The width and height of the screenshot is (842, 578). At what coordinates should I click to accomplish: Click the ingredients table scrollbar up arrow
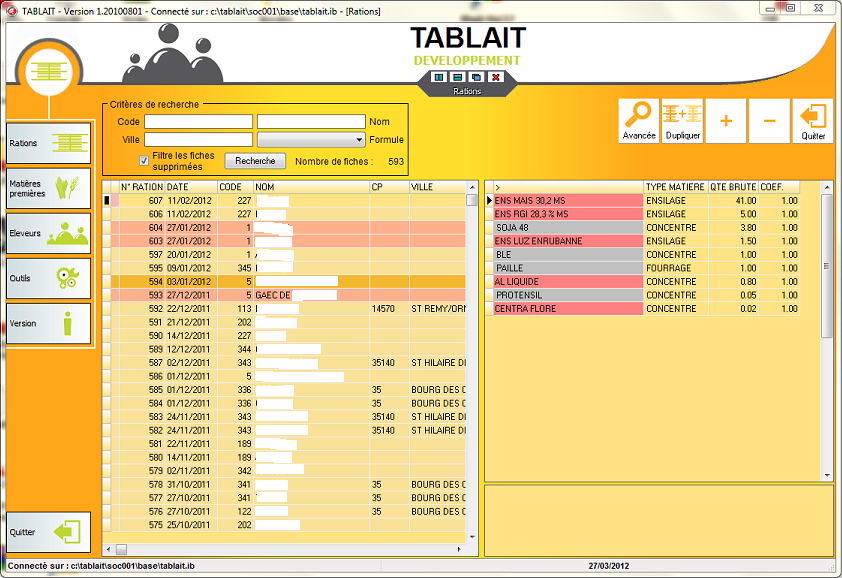(x=827, y=187)
